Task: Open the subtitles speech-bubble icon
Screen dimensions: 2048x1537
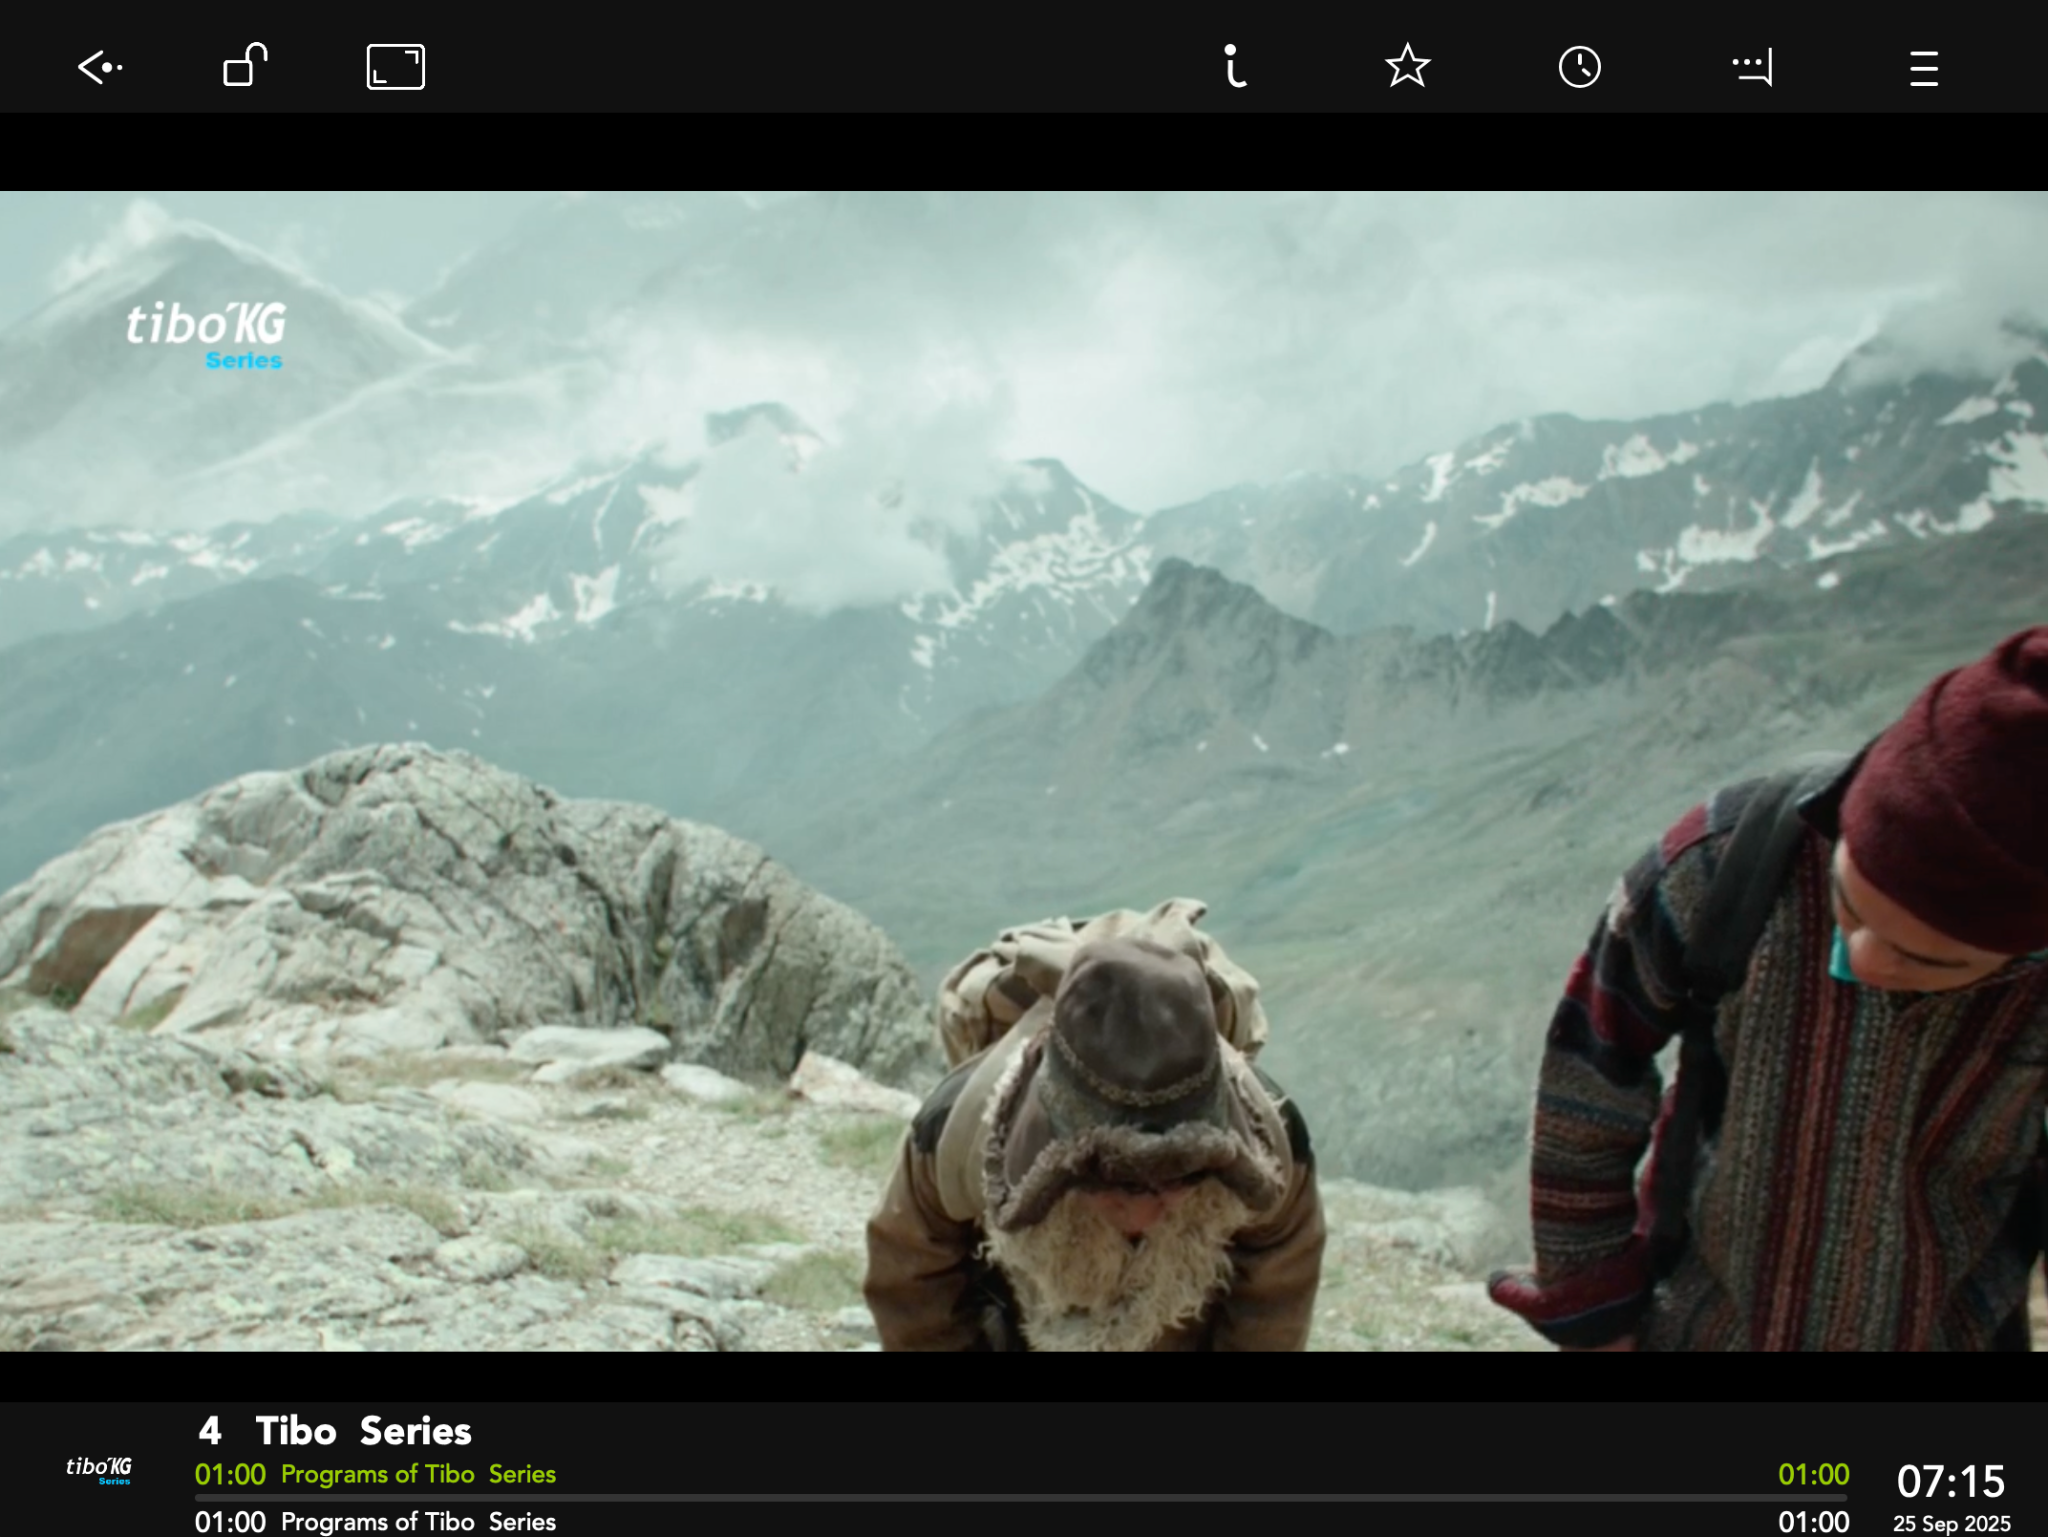Action: (1752, 68)
